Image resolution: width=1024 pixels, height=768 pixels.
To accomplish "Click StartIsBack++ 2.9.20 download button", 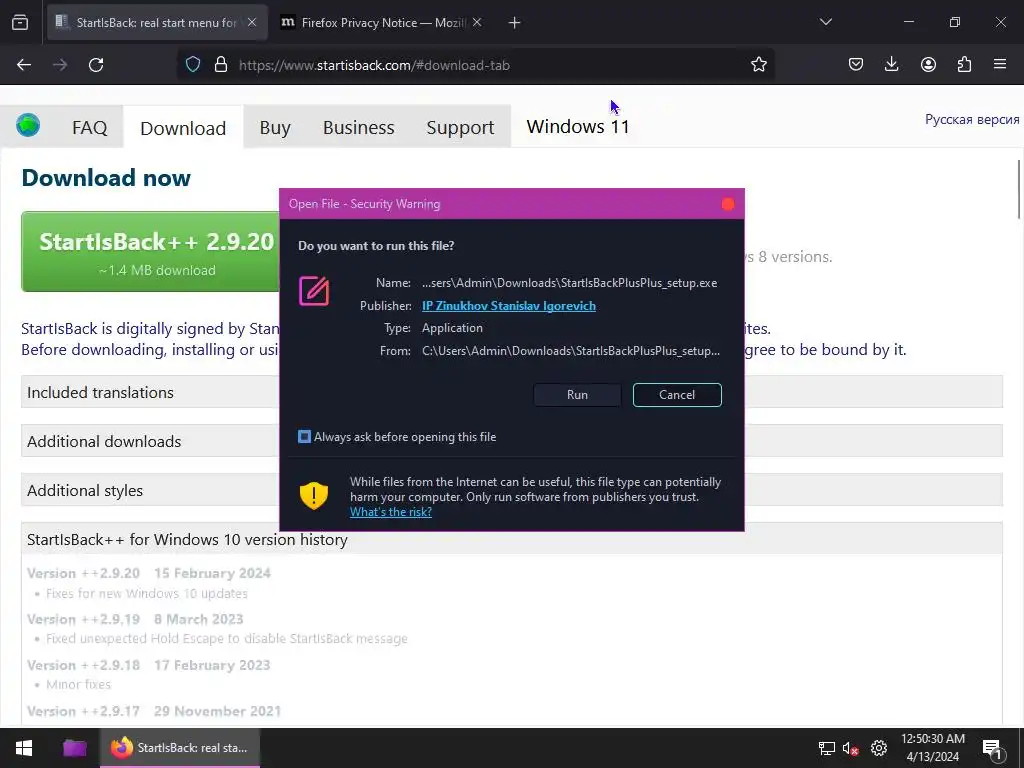I will (x=151, y=251).
